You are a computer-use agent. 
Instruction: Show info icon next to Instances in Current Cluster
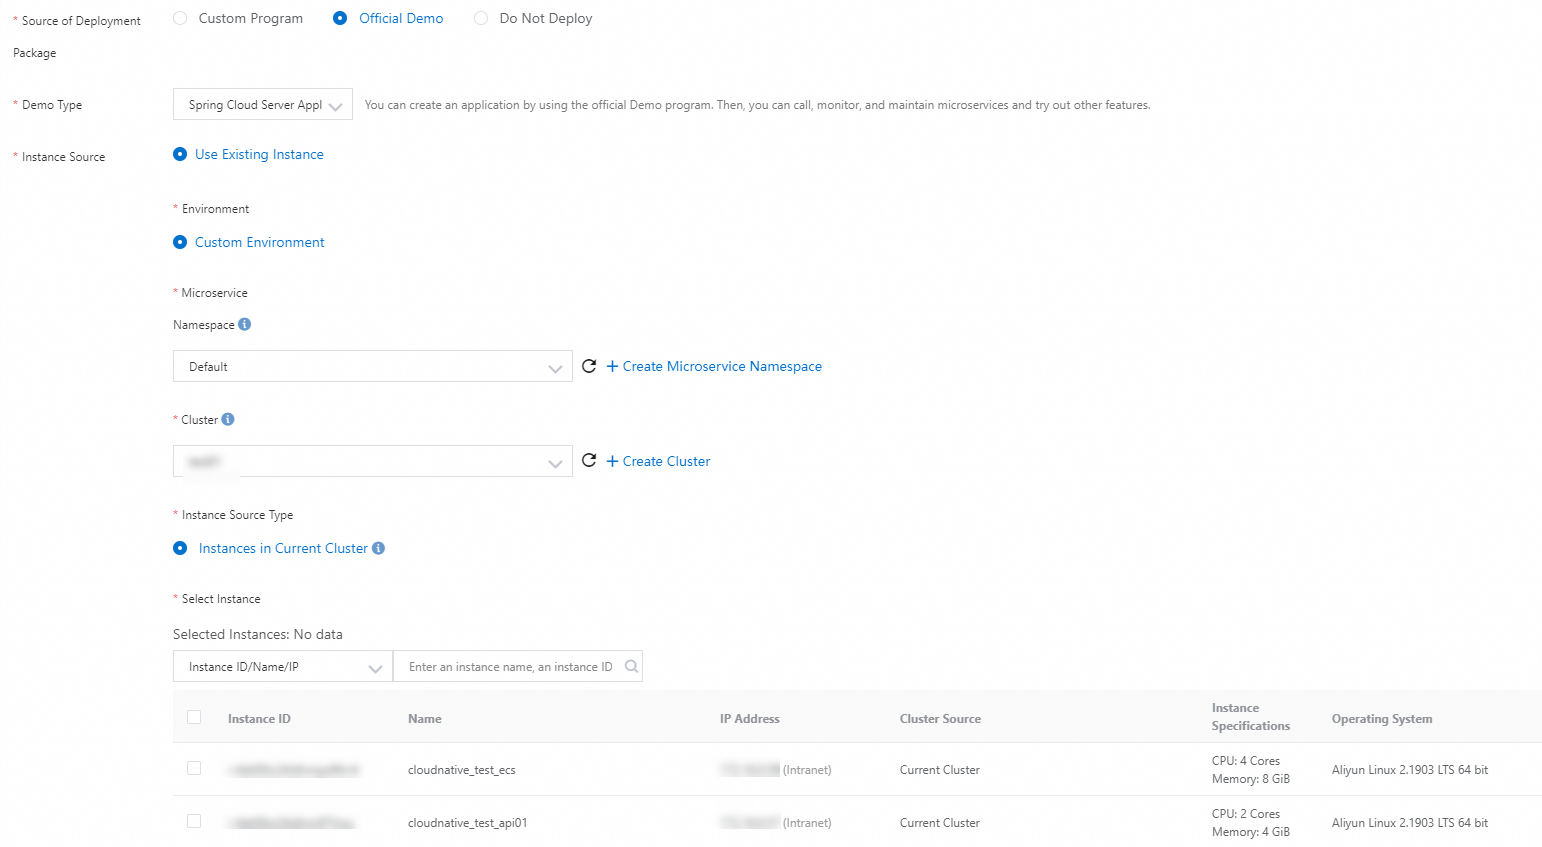pos(378,548)
